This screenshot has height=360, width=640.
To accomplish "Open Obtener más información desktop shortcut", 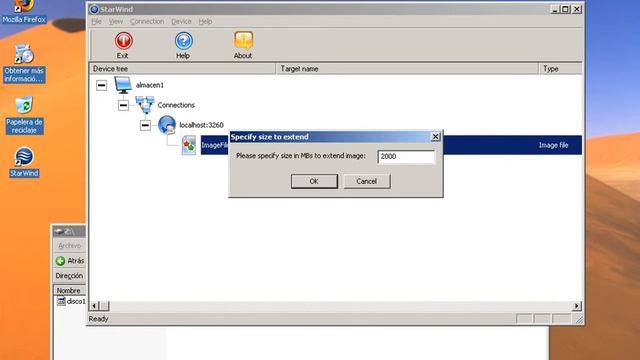I will click(x=24, y=64).
